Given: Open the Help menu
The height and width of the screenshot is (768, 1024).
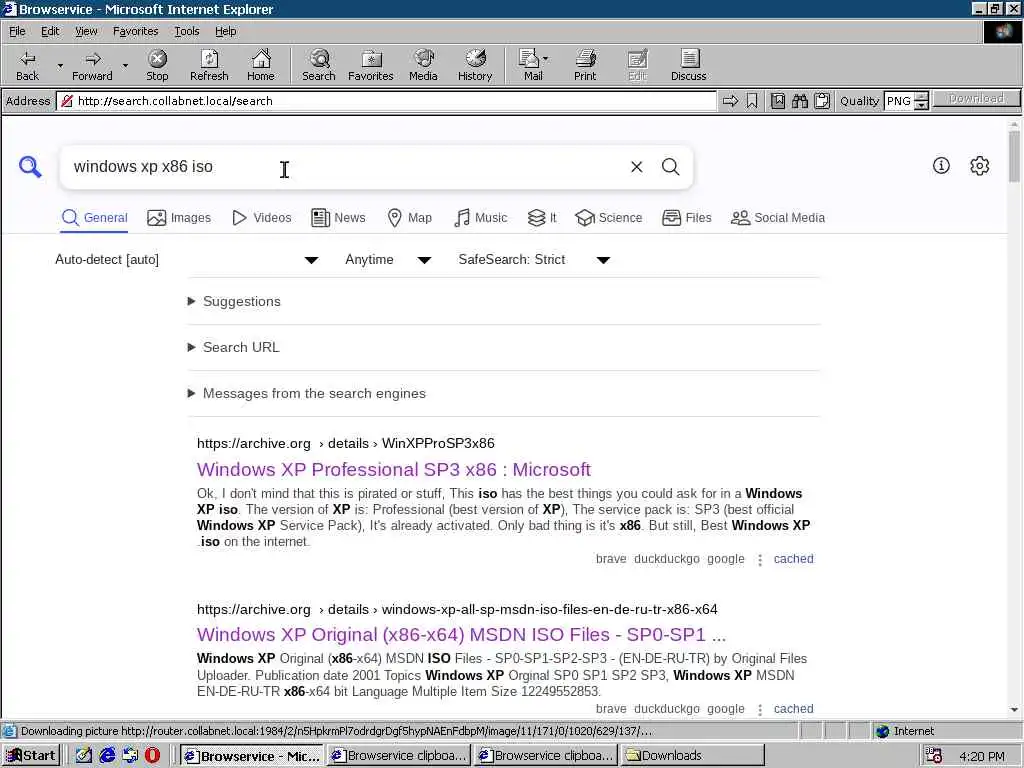Looking at the screenshot, I should pyautogui.click(x=225, y=31).
